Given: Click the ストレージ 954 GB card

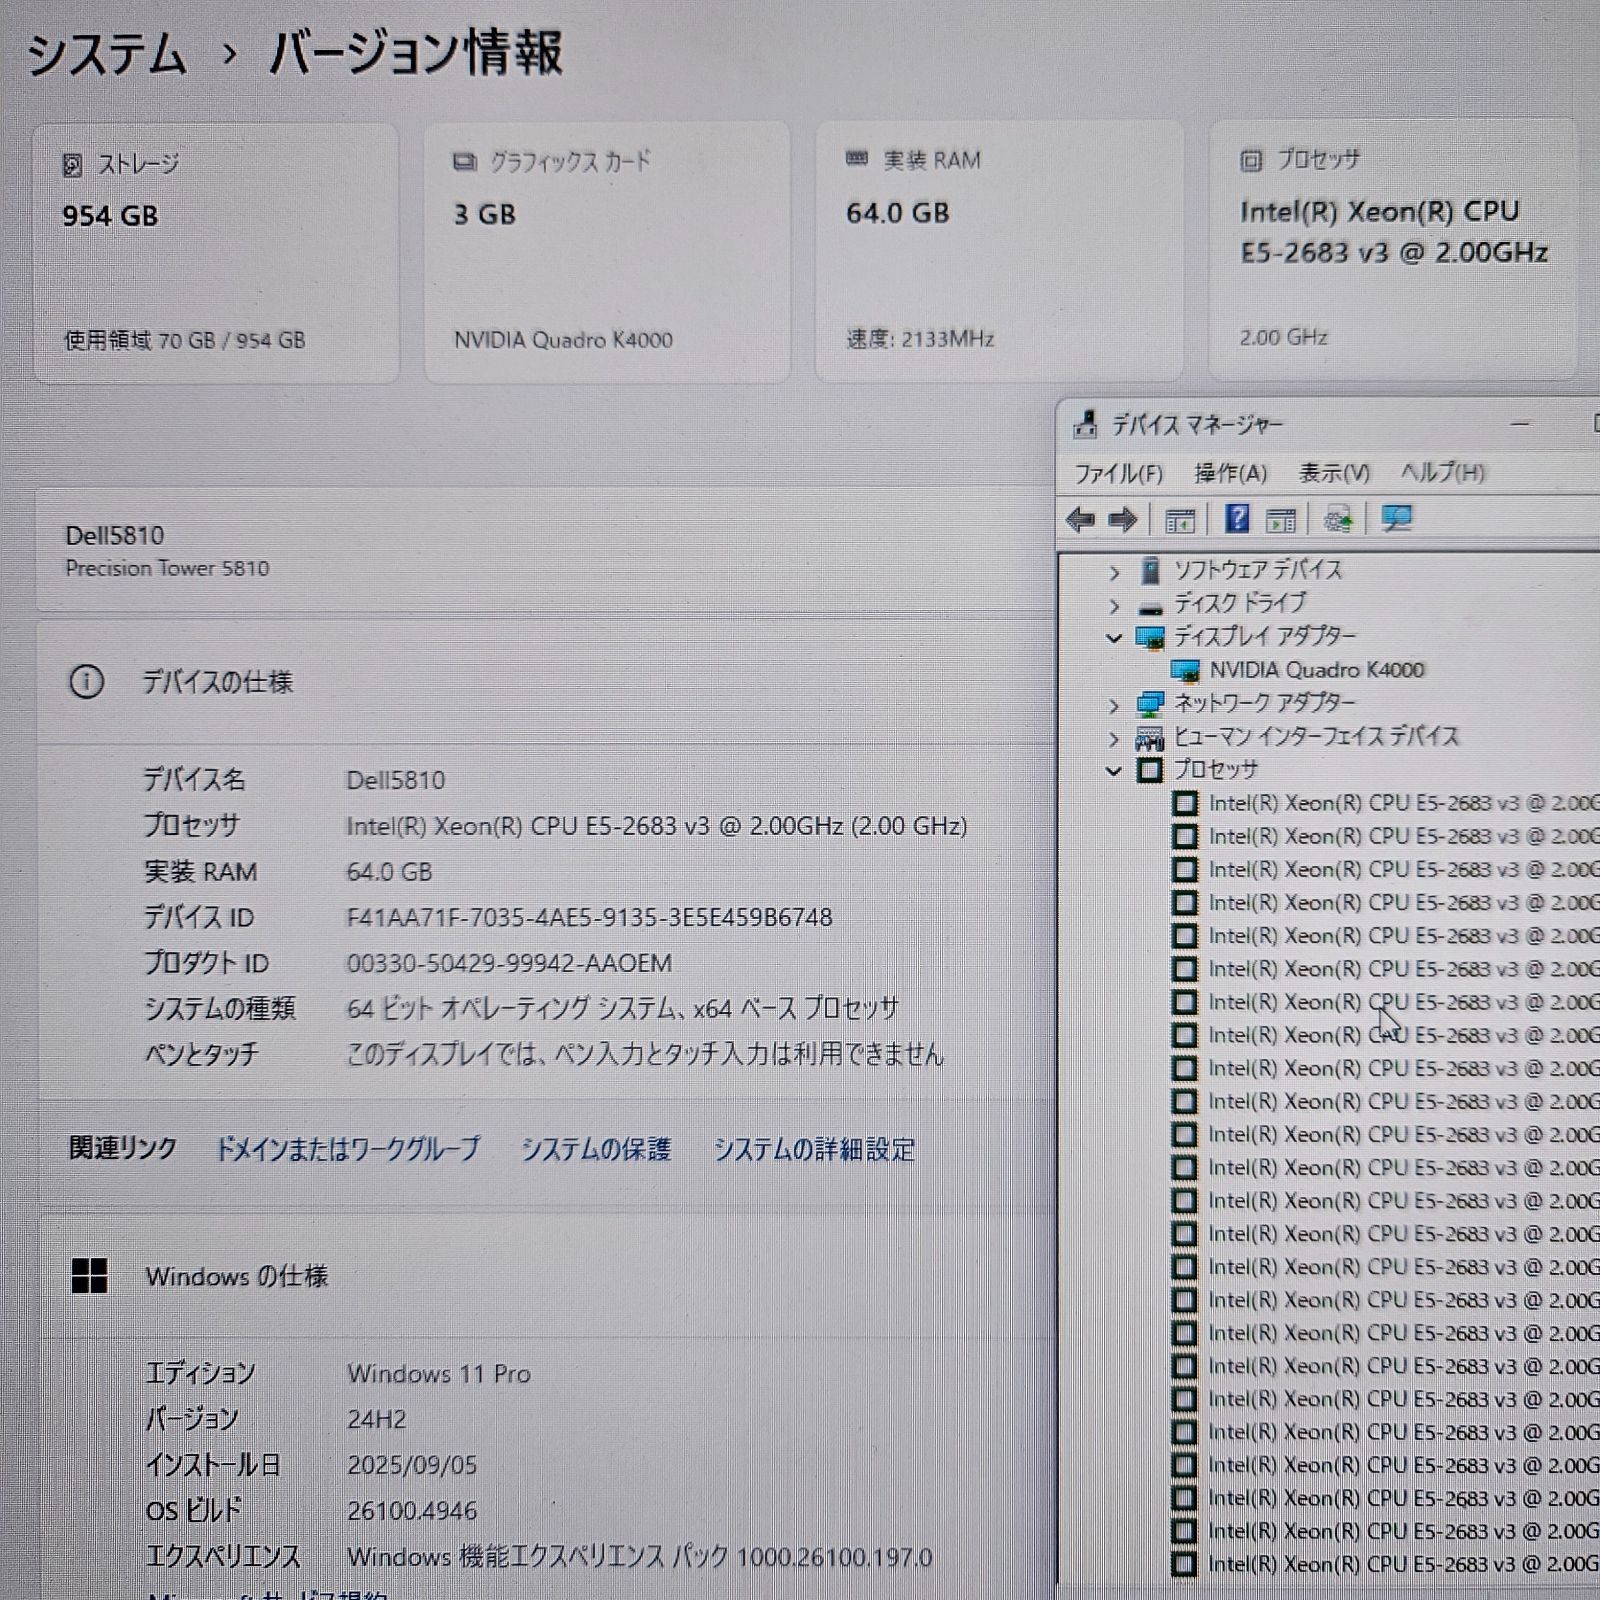Looking at the screenshot, I should (x=216, y=253).
